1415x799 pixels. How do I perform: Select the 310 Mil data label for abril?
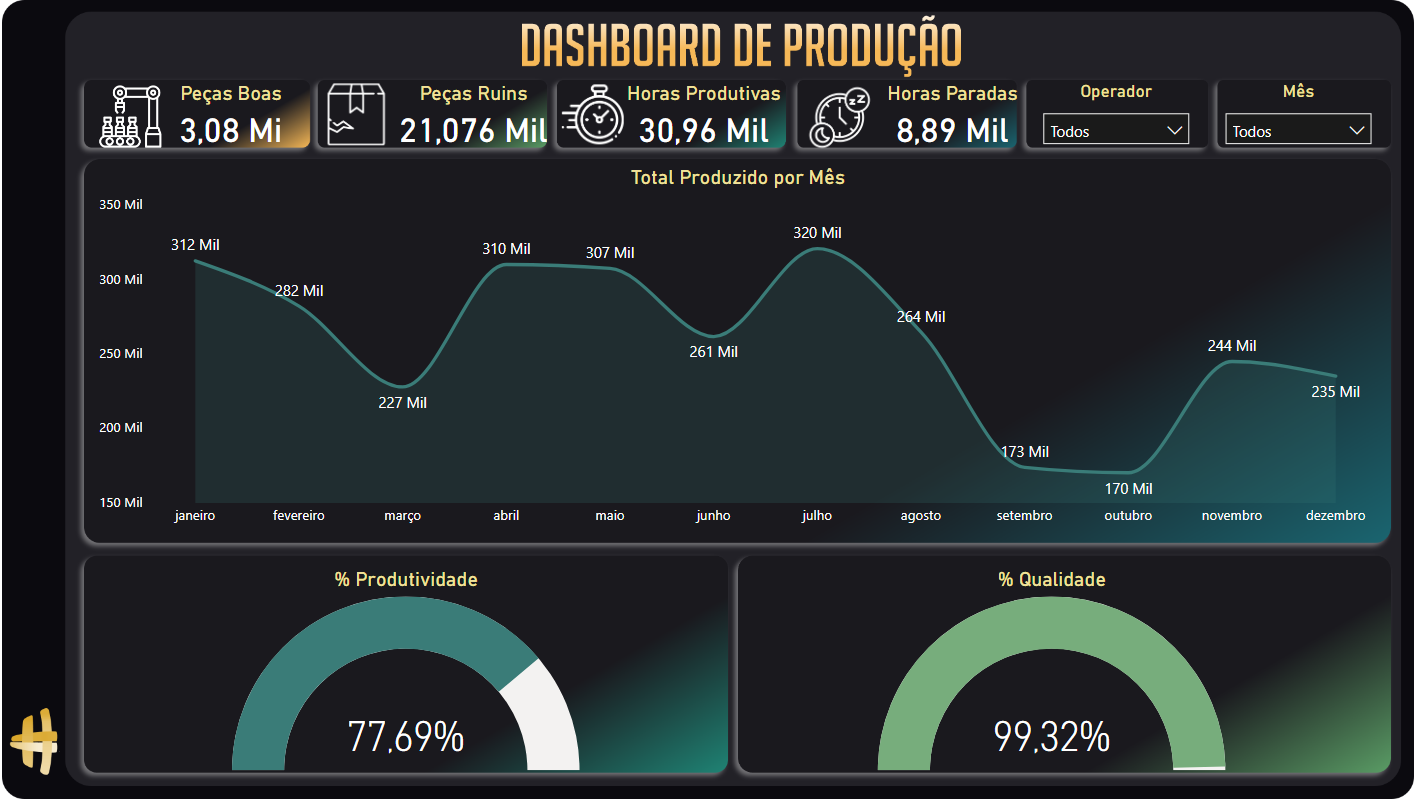tap(506, 249)
